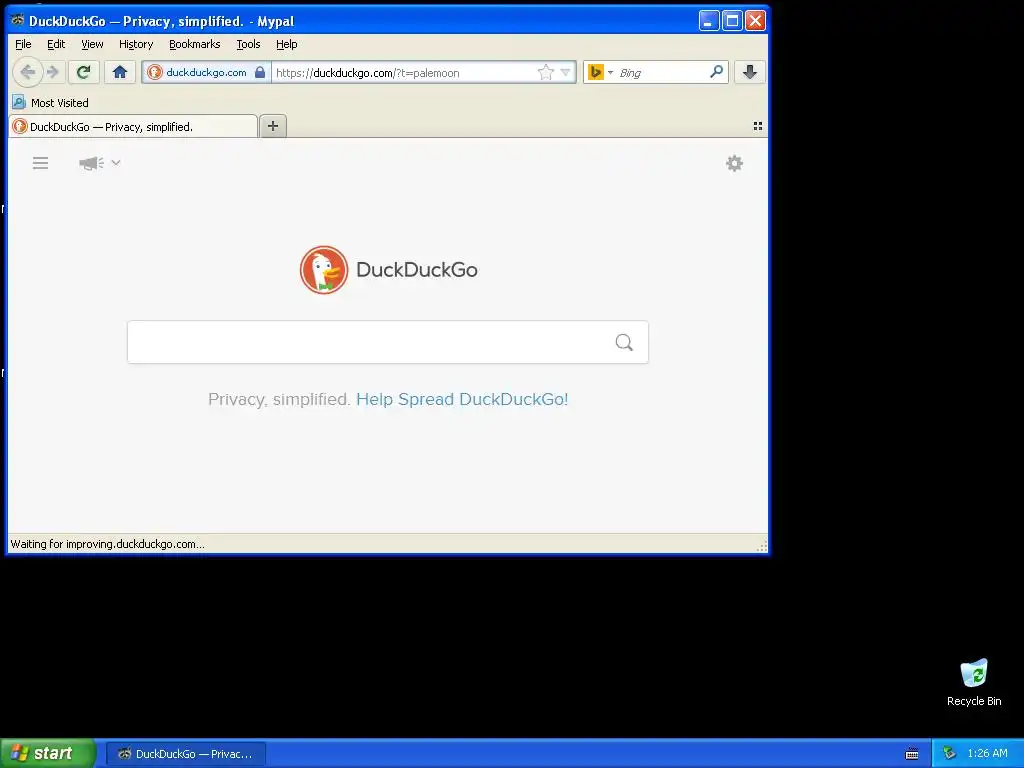Open the DuckDuckGo hamburger menu

pos(40,163)
